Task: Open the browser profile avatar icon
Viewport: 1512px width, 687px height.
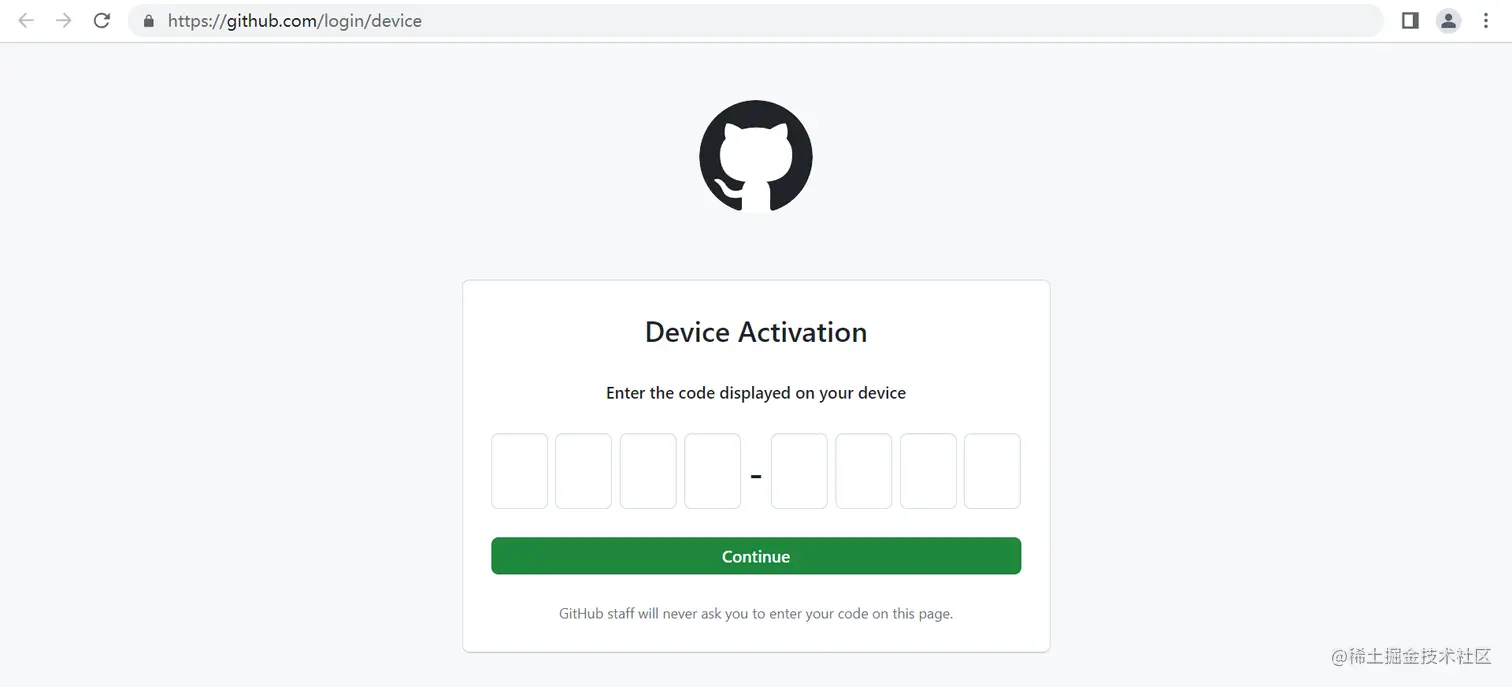Action: tap(1448, 20)
